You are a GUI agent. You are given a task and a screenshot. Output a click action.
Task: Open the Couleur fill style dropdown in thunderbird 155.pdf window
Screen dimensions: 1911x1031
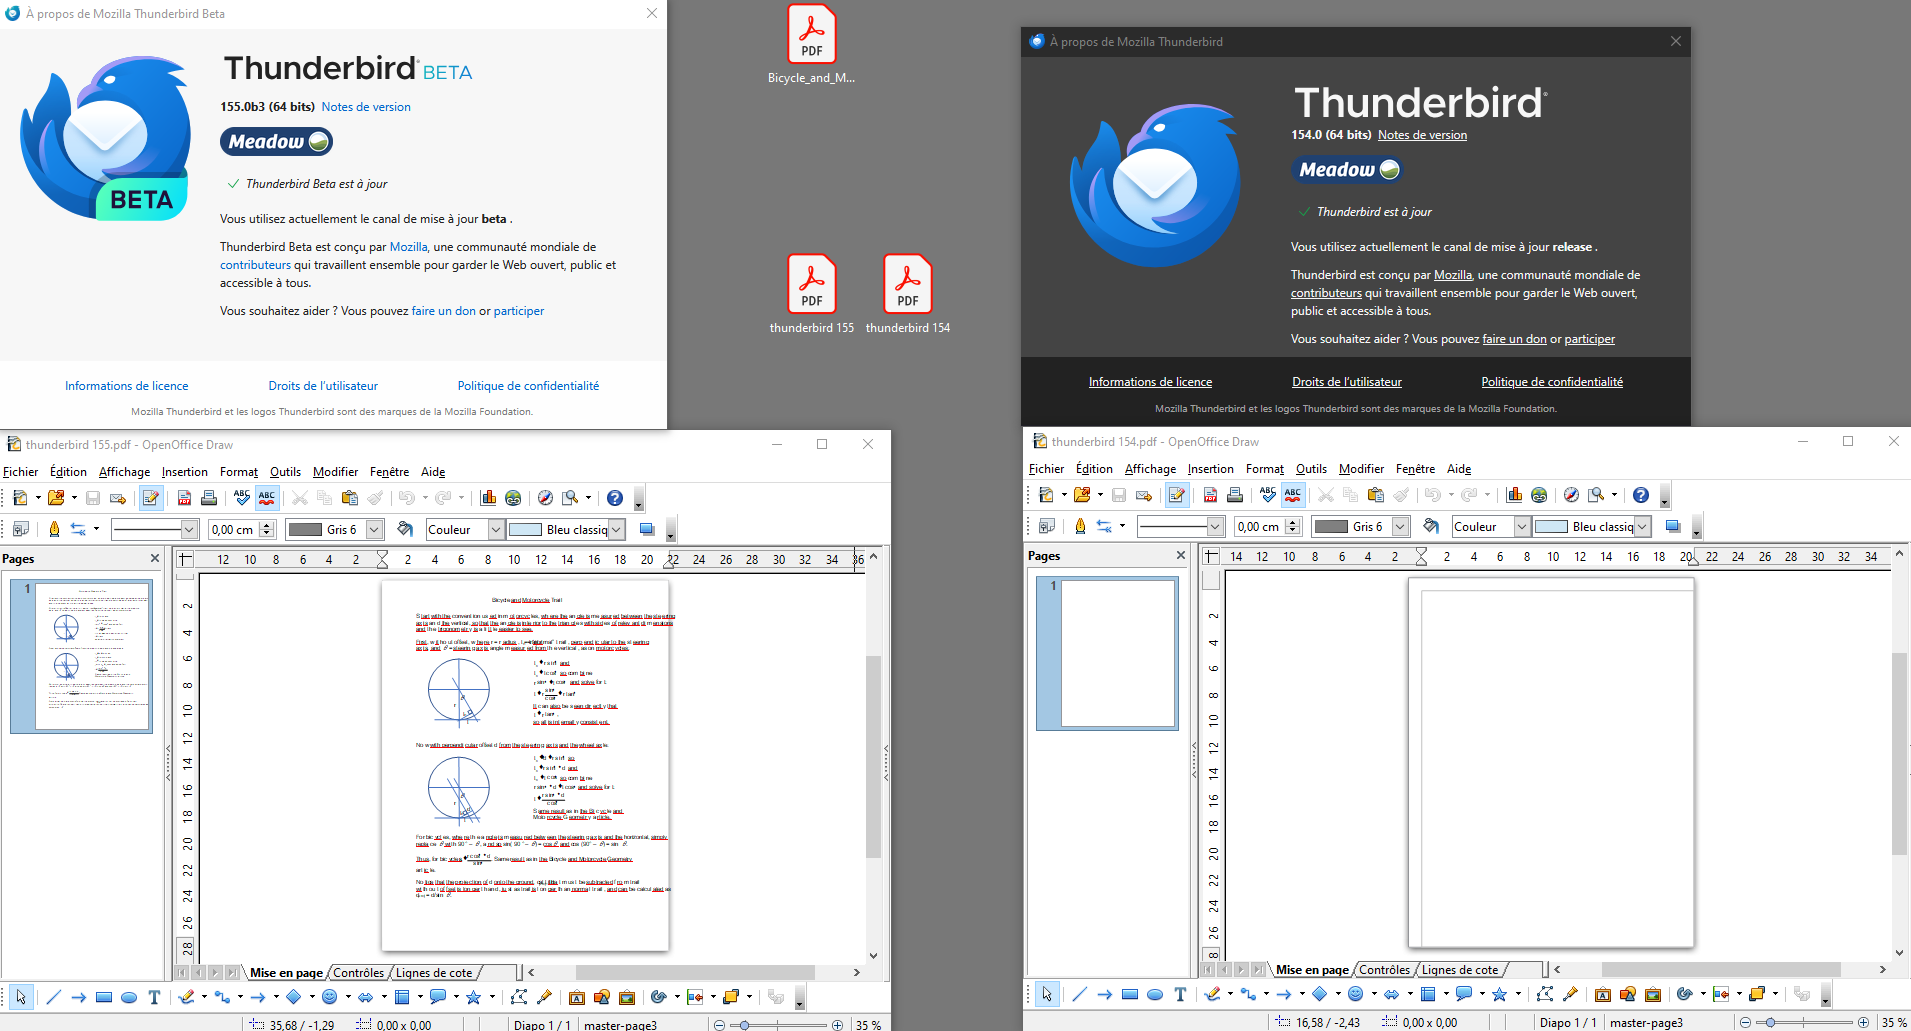[496, 529]
